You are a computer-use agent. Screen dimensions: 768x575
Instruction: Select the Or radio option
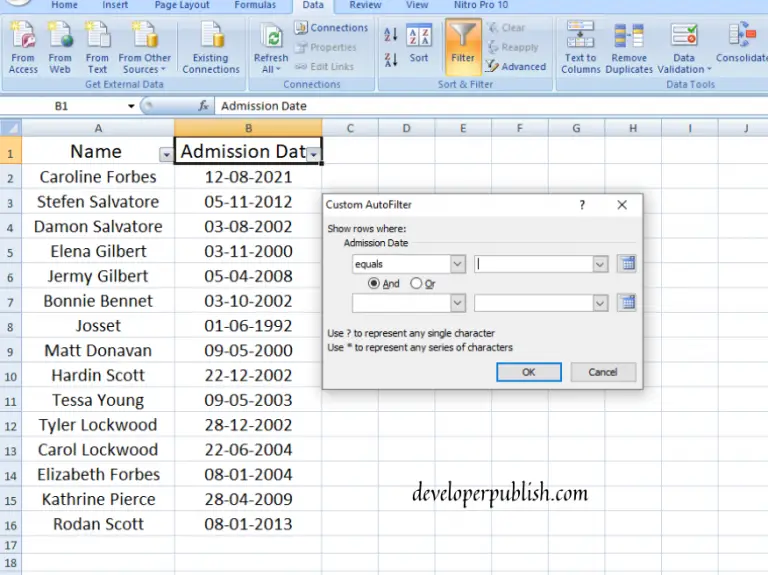pyautogui.click(x=423, y=284)
